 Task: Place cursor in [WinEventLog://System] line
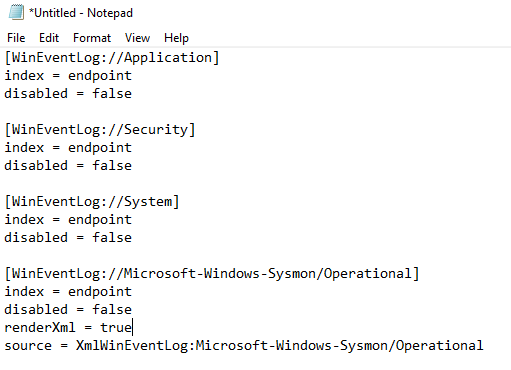[92, 202]
